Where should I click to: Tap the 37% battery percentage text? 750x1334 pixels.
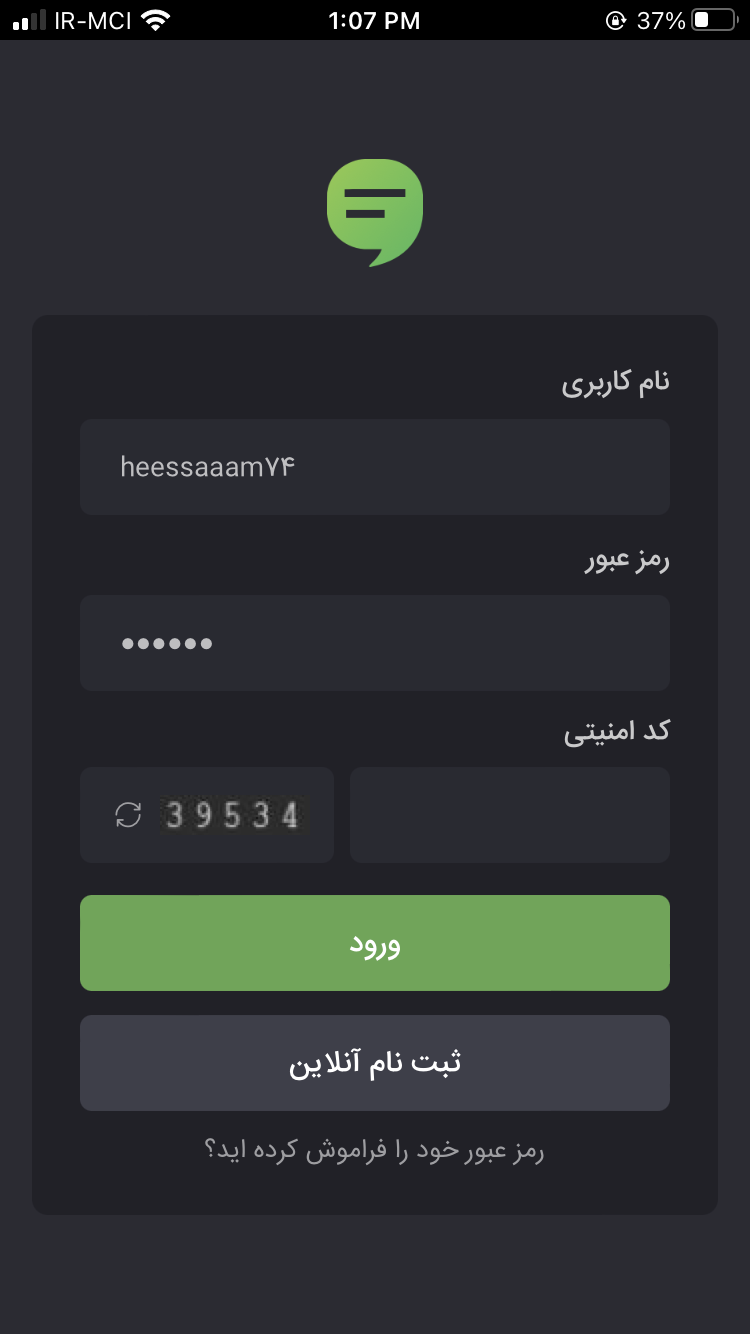click(661, 20)
